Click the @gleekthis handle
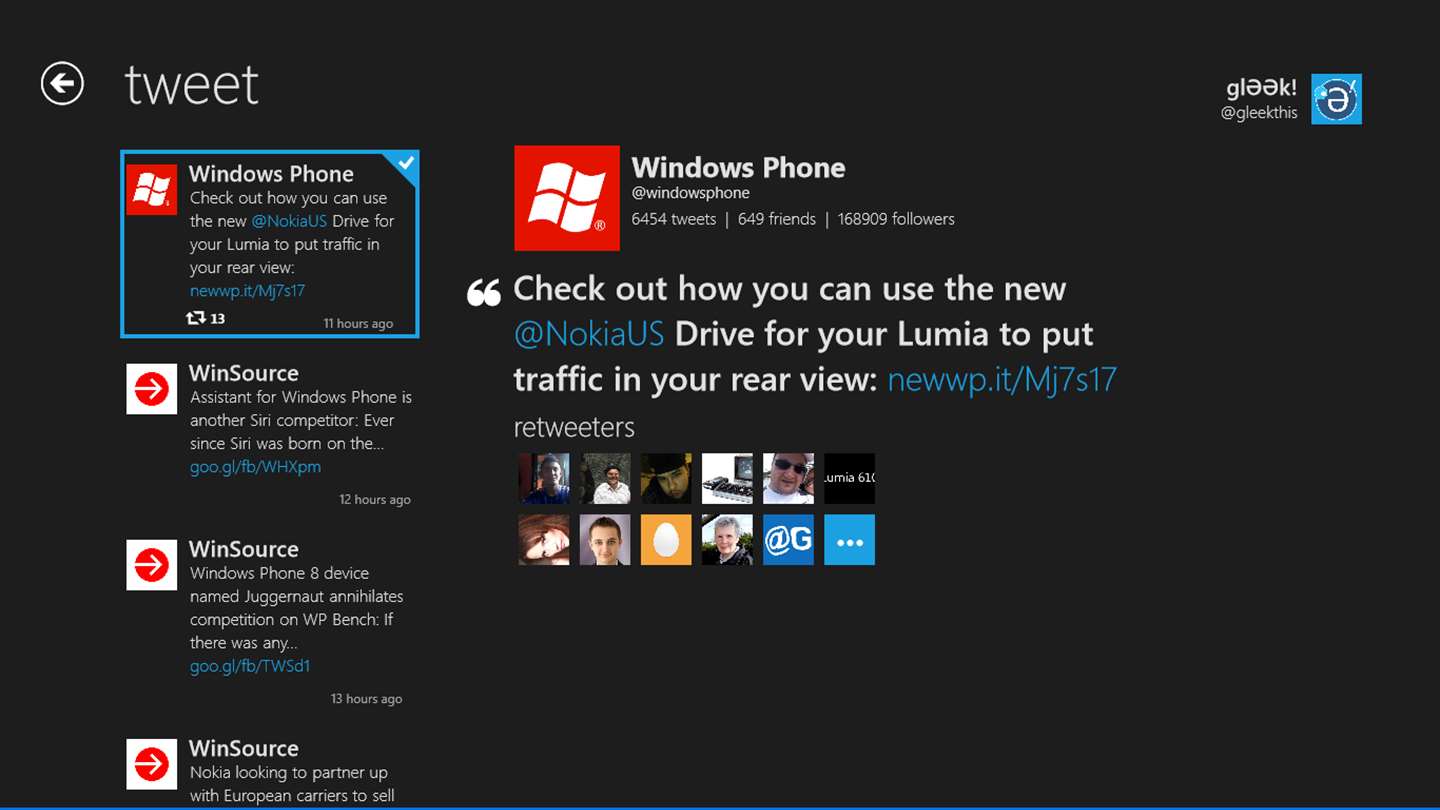The height and width of the screenshot is (810, 1440). (1259, 113)
